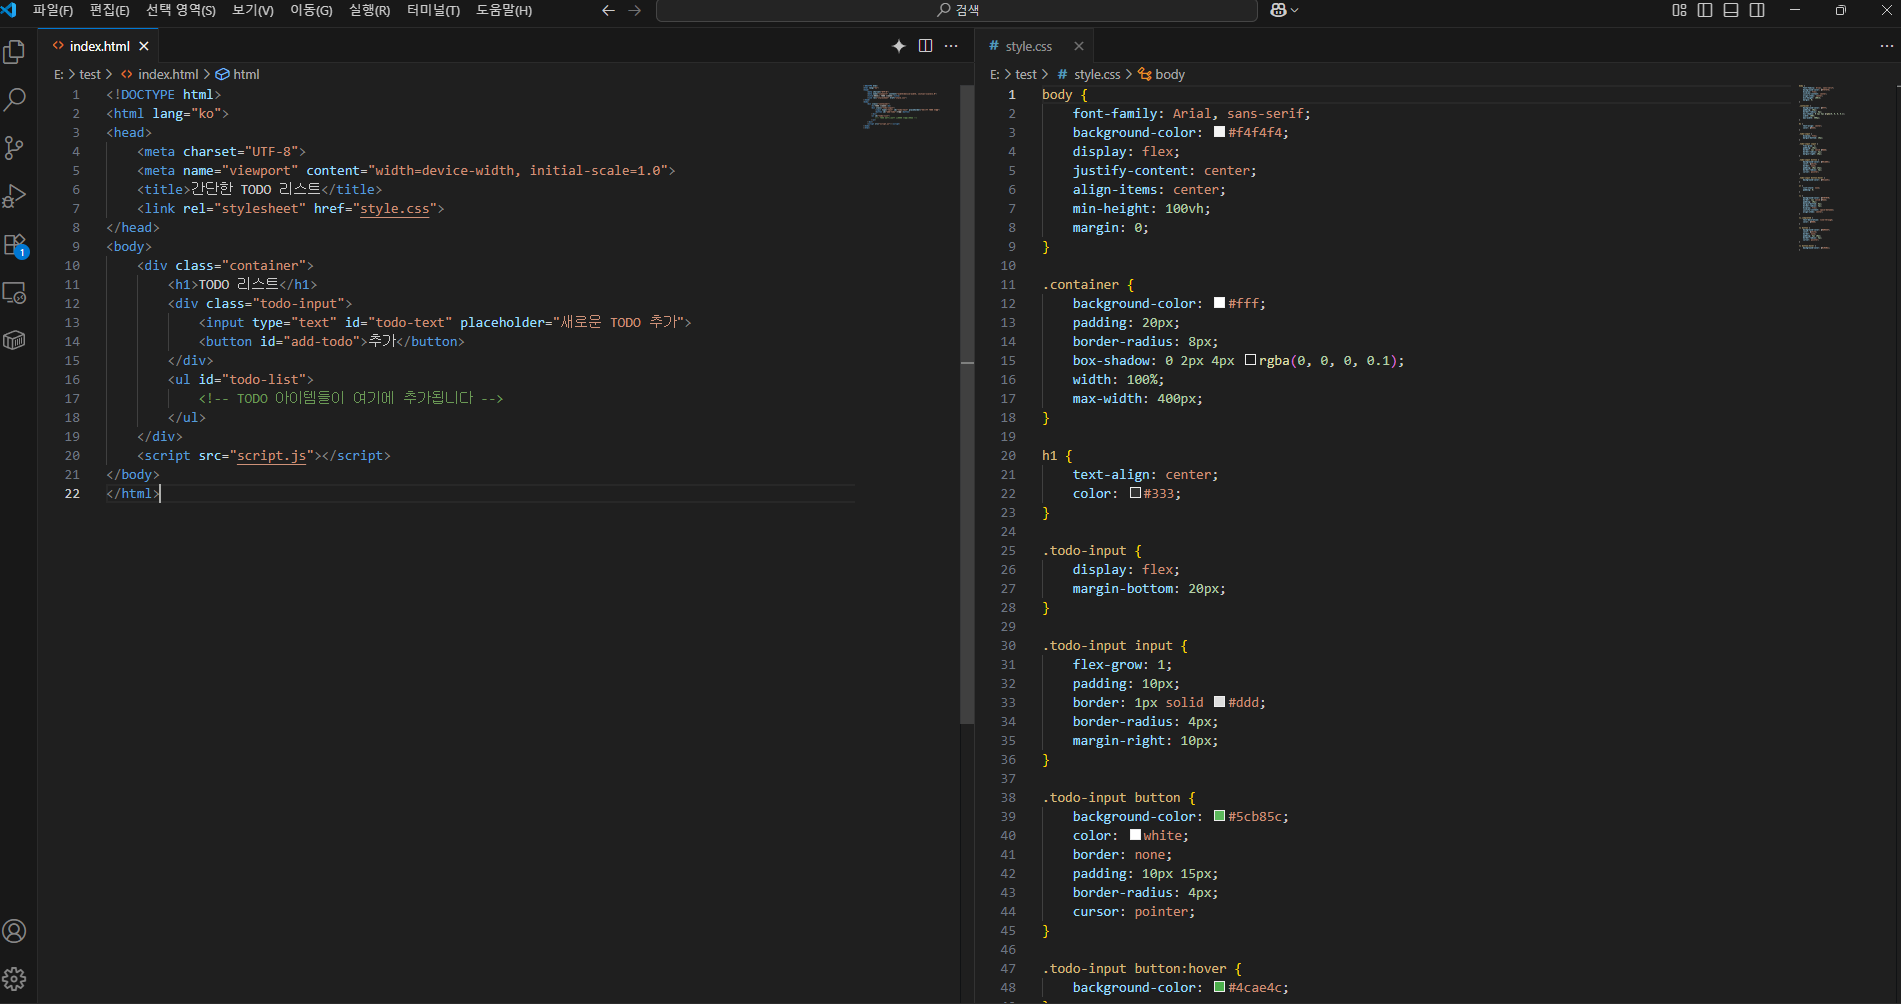This screenshot has width=1901, height=1004.
Task: Expand the 'test' breadcrumb in index.html editor
Action: click(90, 74)
